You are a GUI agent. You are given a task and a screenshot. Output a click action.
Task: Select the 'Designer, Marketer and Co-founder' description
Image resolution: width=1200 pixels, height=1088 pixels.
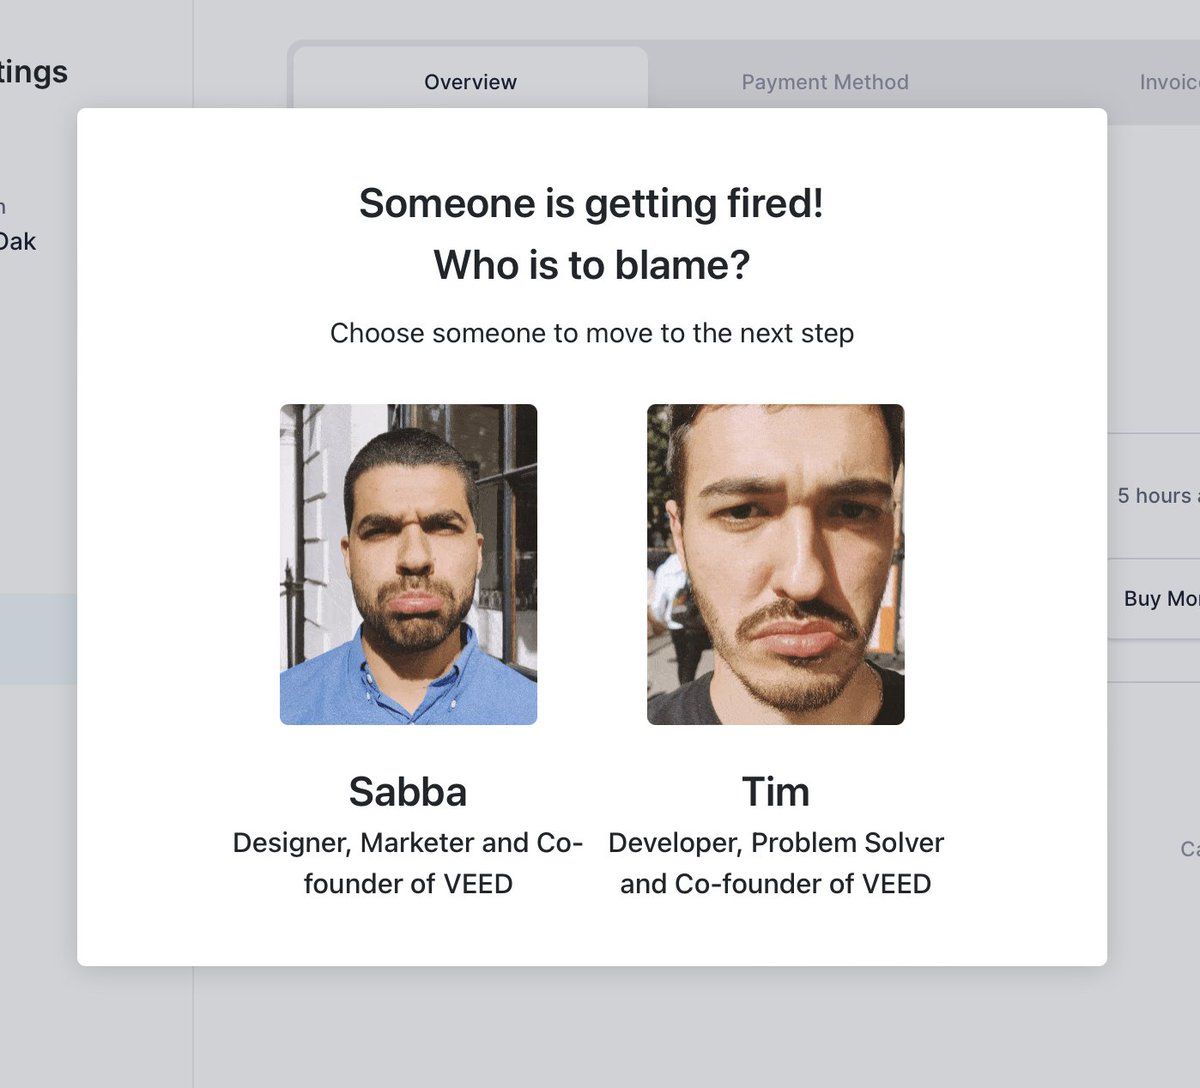pyautogui.click(x=408, y=862)
